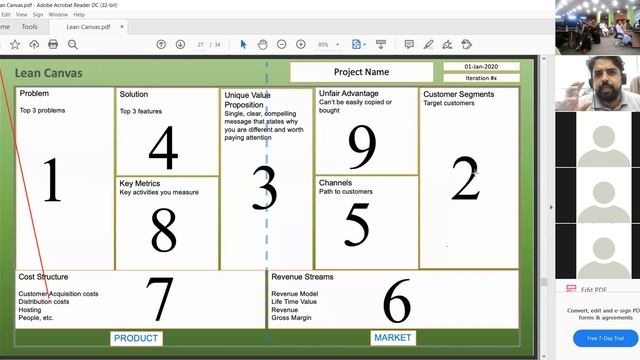Click the conference room video thumbnail
This screenshot has height=360, width=640.
pos(598,27)
